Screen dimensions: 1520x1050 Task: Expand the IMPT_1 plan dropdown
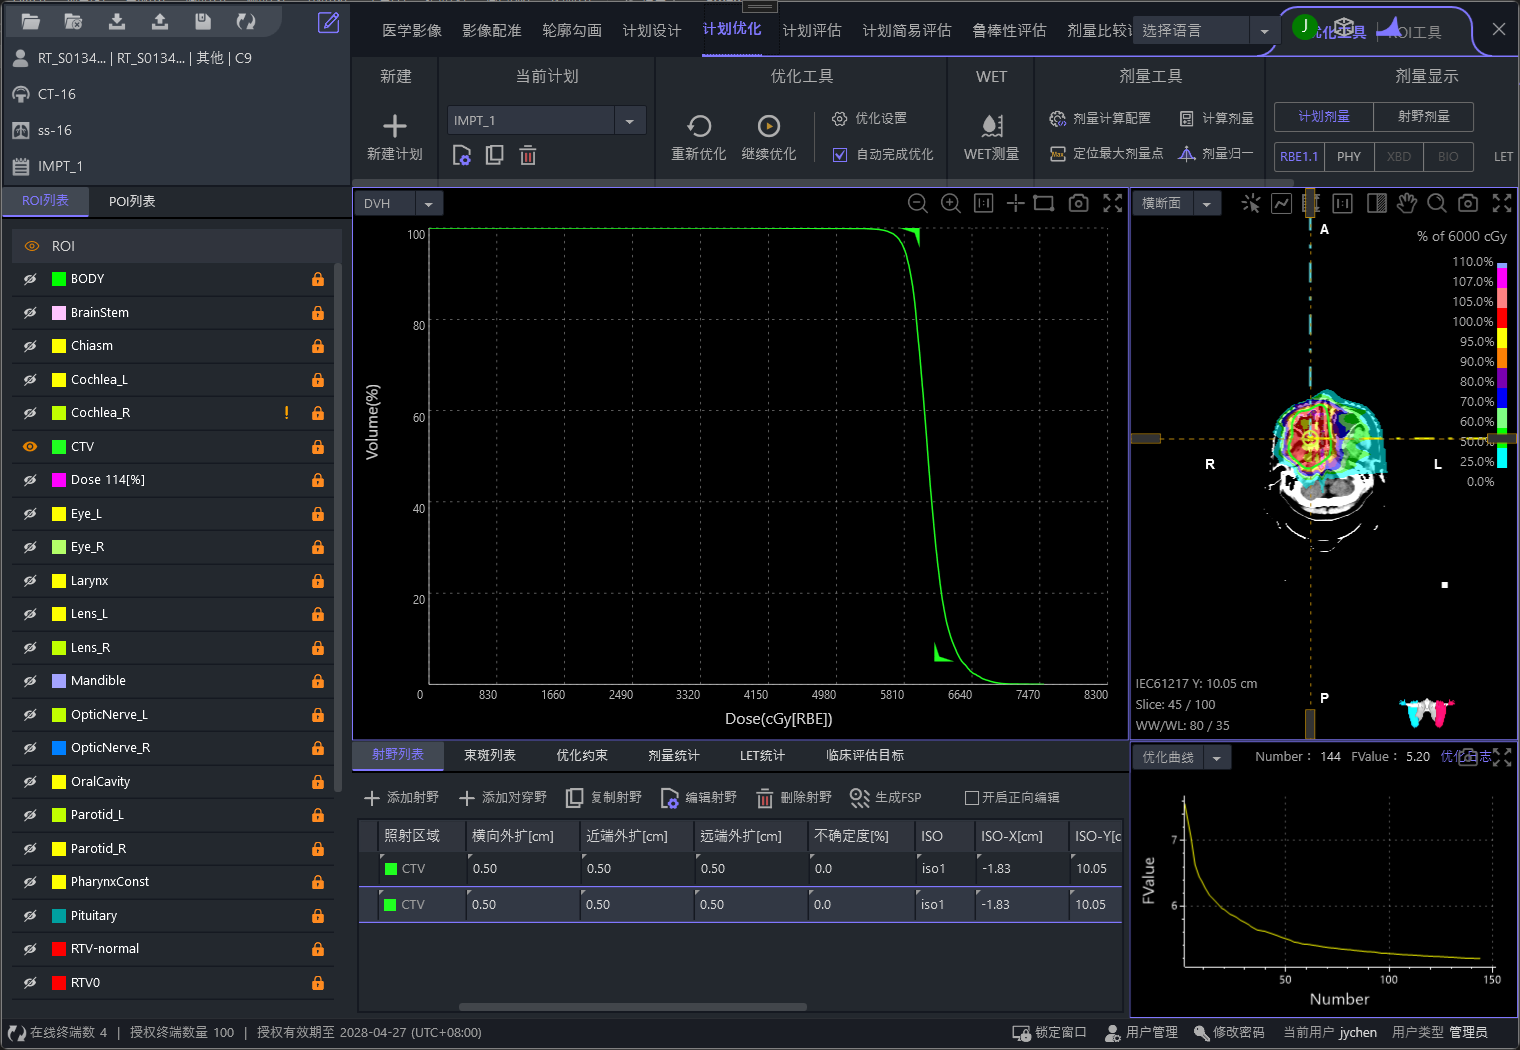pos(629,121)
